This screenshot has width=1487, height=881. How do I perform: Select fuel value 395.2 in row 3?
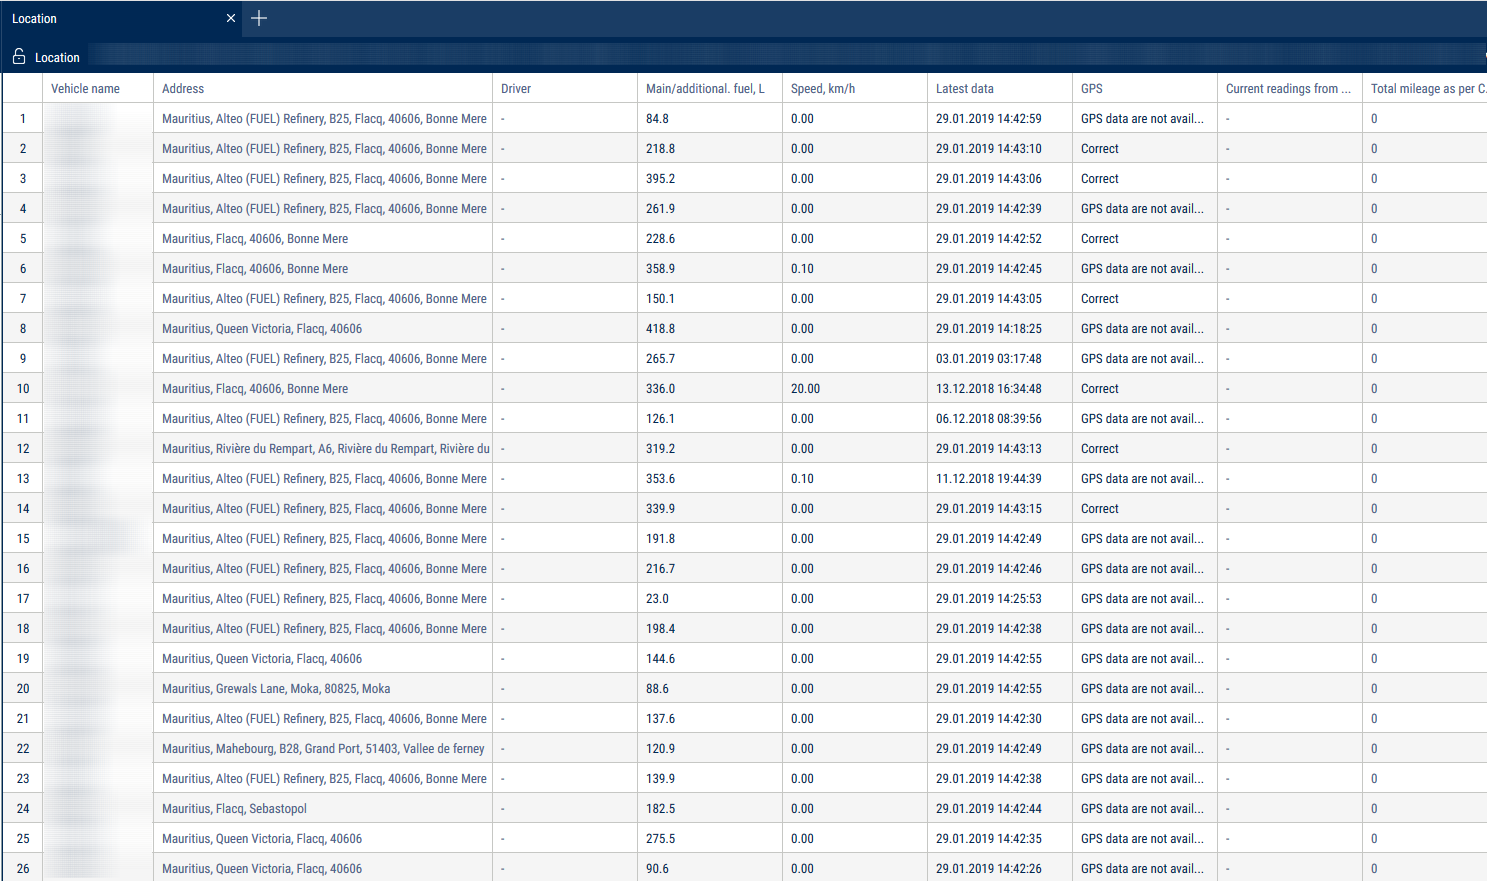point(660,179)
